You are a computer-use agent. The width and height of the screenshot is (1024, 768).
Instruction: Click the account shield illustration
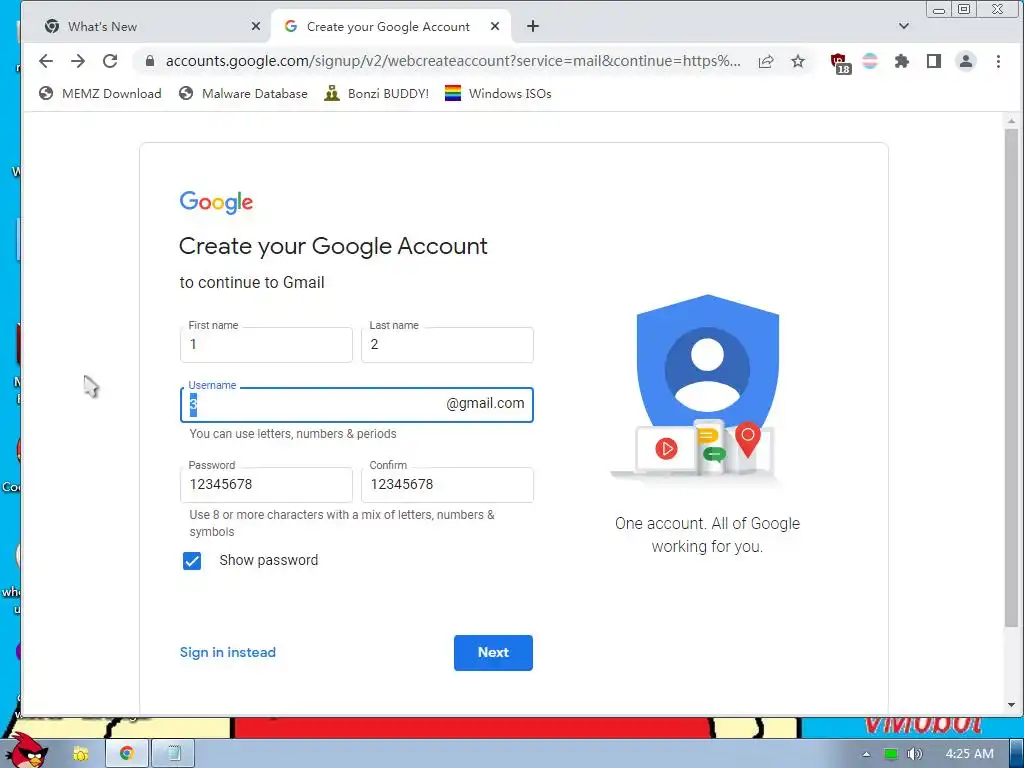tap(707, 392)
